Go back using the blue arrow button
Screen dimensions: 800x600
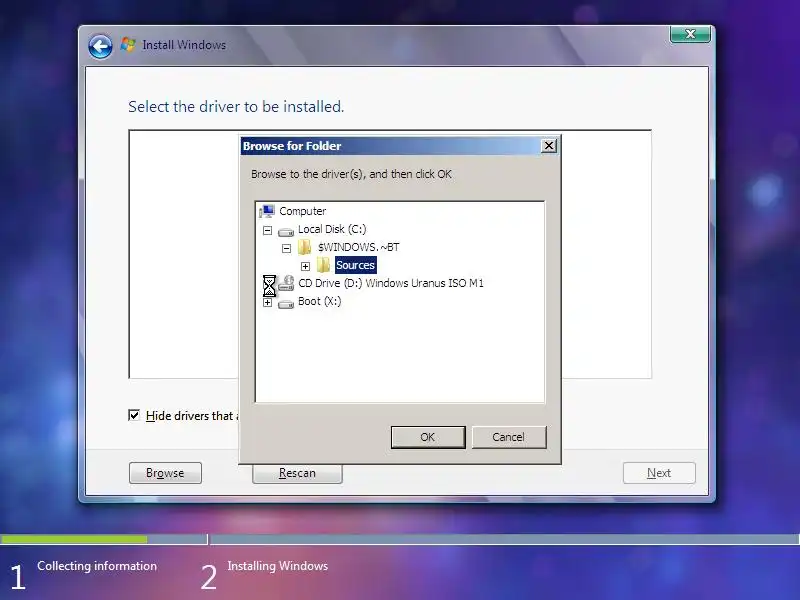[100, 47]
